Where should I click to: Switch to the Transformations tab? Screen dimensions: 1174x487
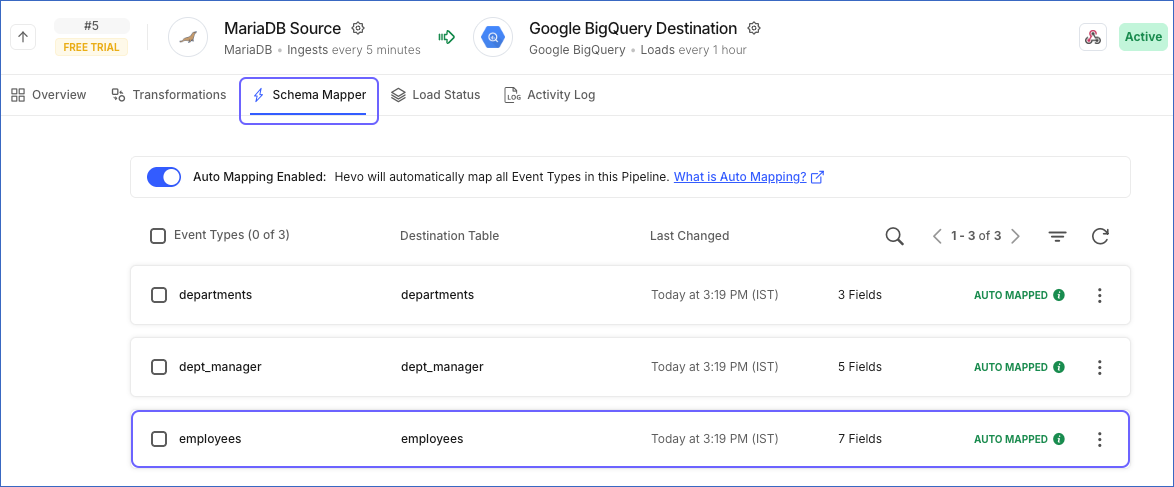click(x=168, y=95)
